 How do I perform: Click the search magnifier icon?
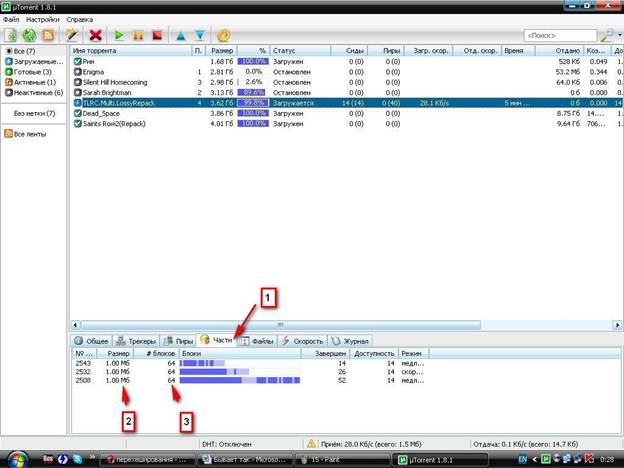click(x=607, y=35)
